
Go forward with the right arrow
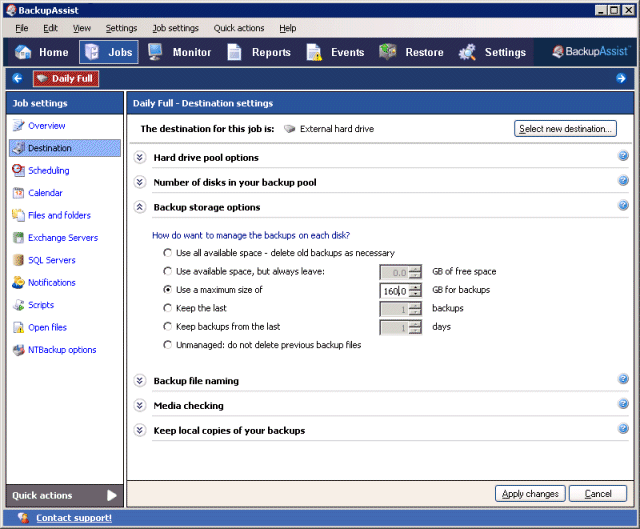[621, 78]
